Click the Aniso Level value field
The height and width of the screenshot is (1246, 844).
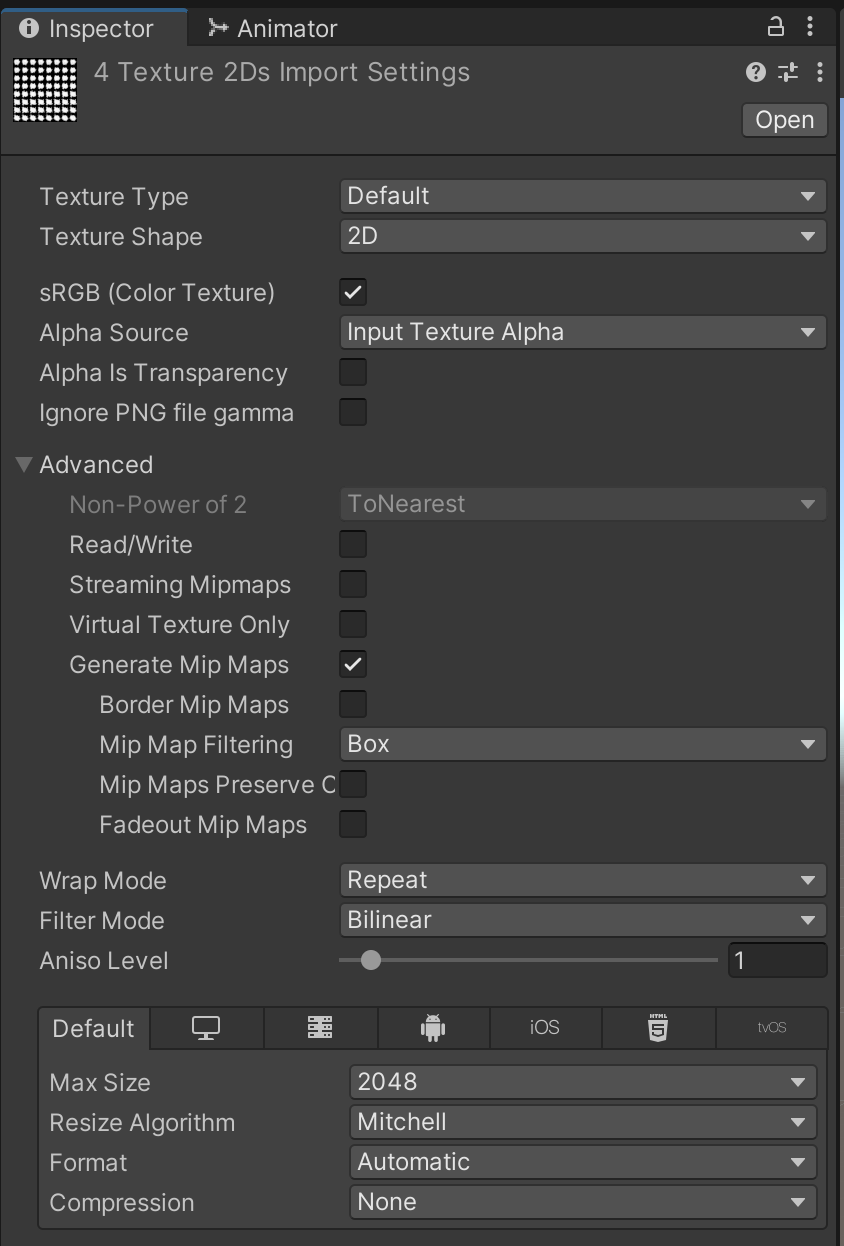click(x=777, y=961)
